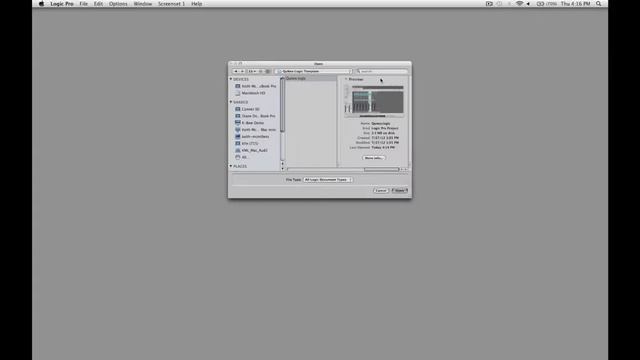The image size is (640, 360).
Task: Click the screen recording menu bar icon
Action: pyautogui.click(x=489, y=4)
